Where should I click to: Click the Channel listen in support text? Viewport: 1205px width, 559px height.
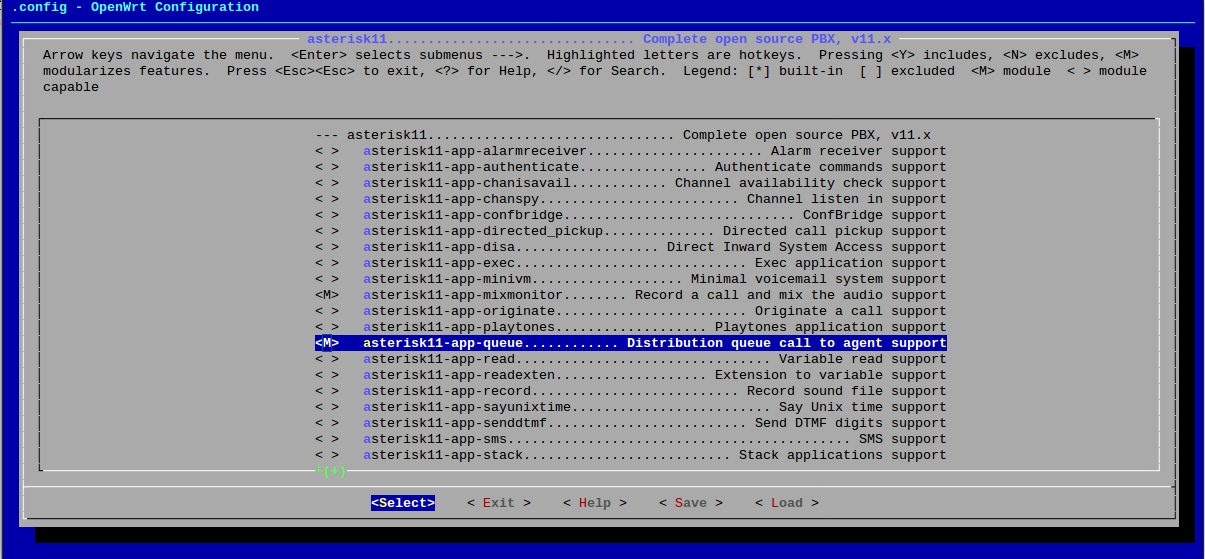click(x=846, y=199)
